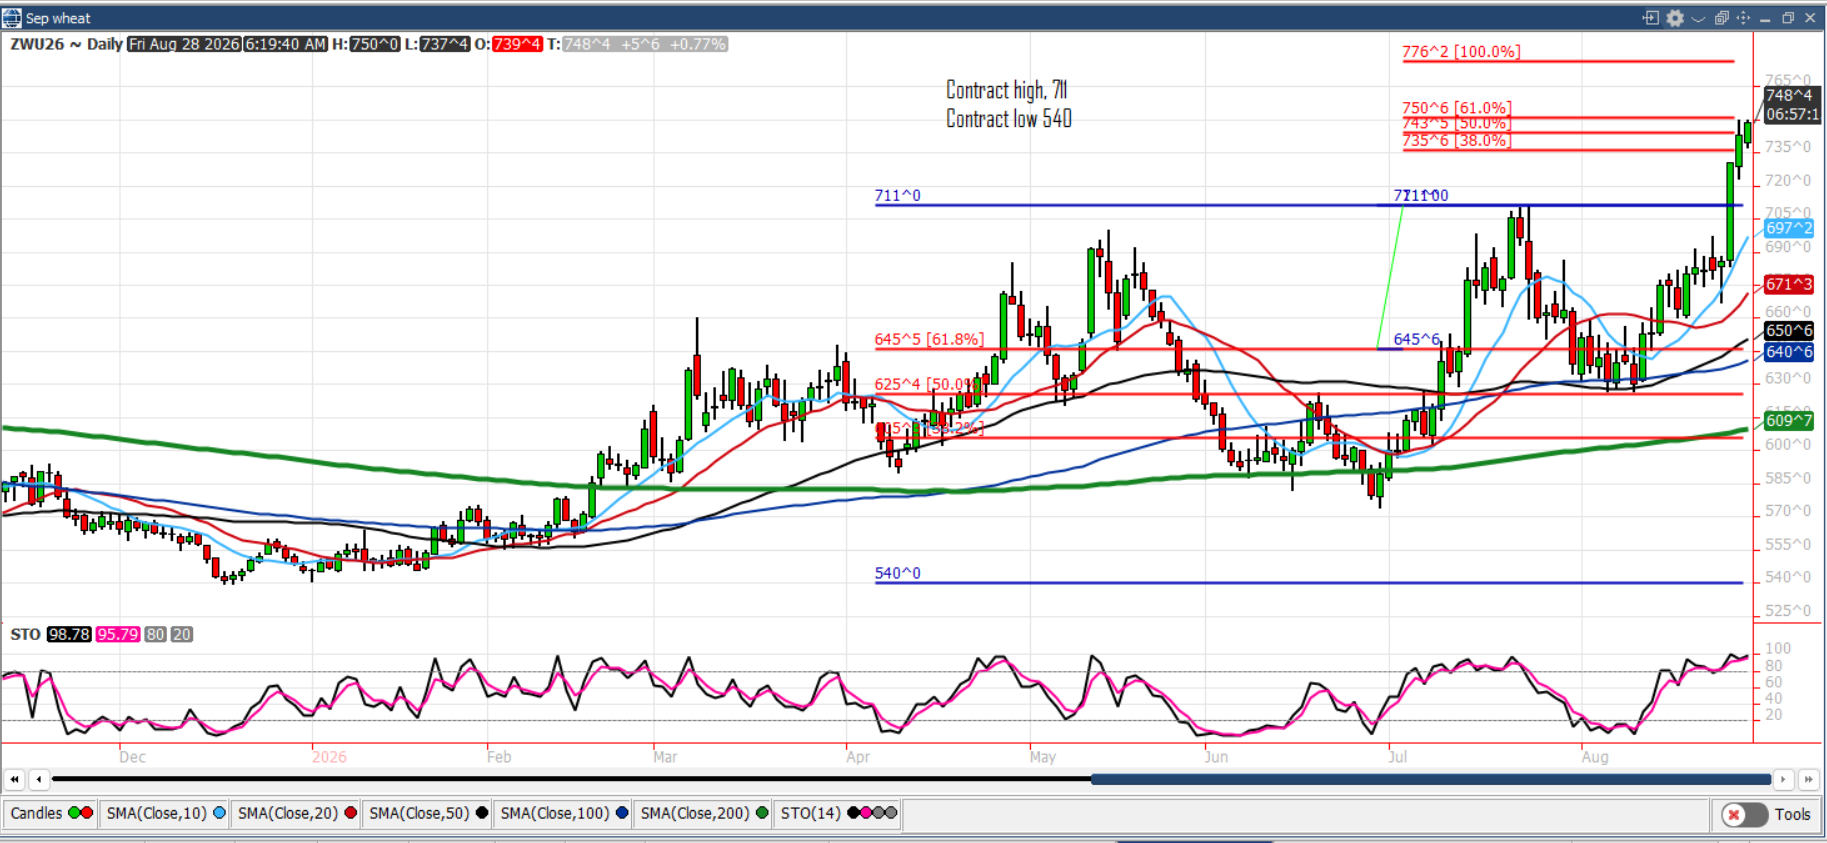
Task: Click the Contract low 540 annotation text
Action: click(1009, 119)
